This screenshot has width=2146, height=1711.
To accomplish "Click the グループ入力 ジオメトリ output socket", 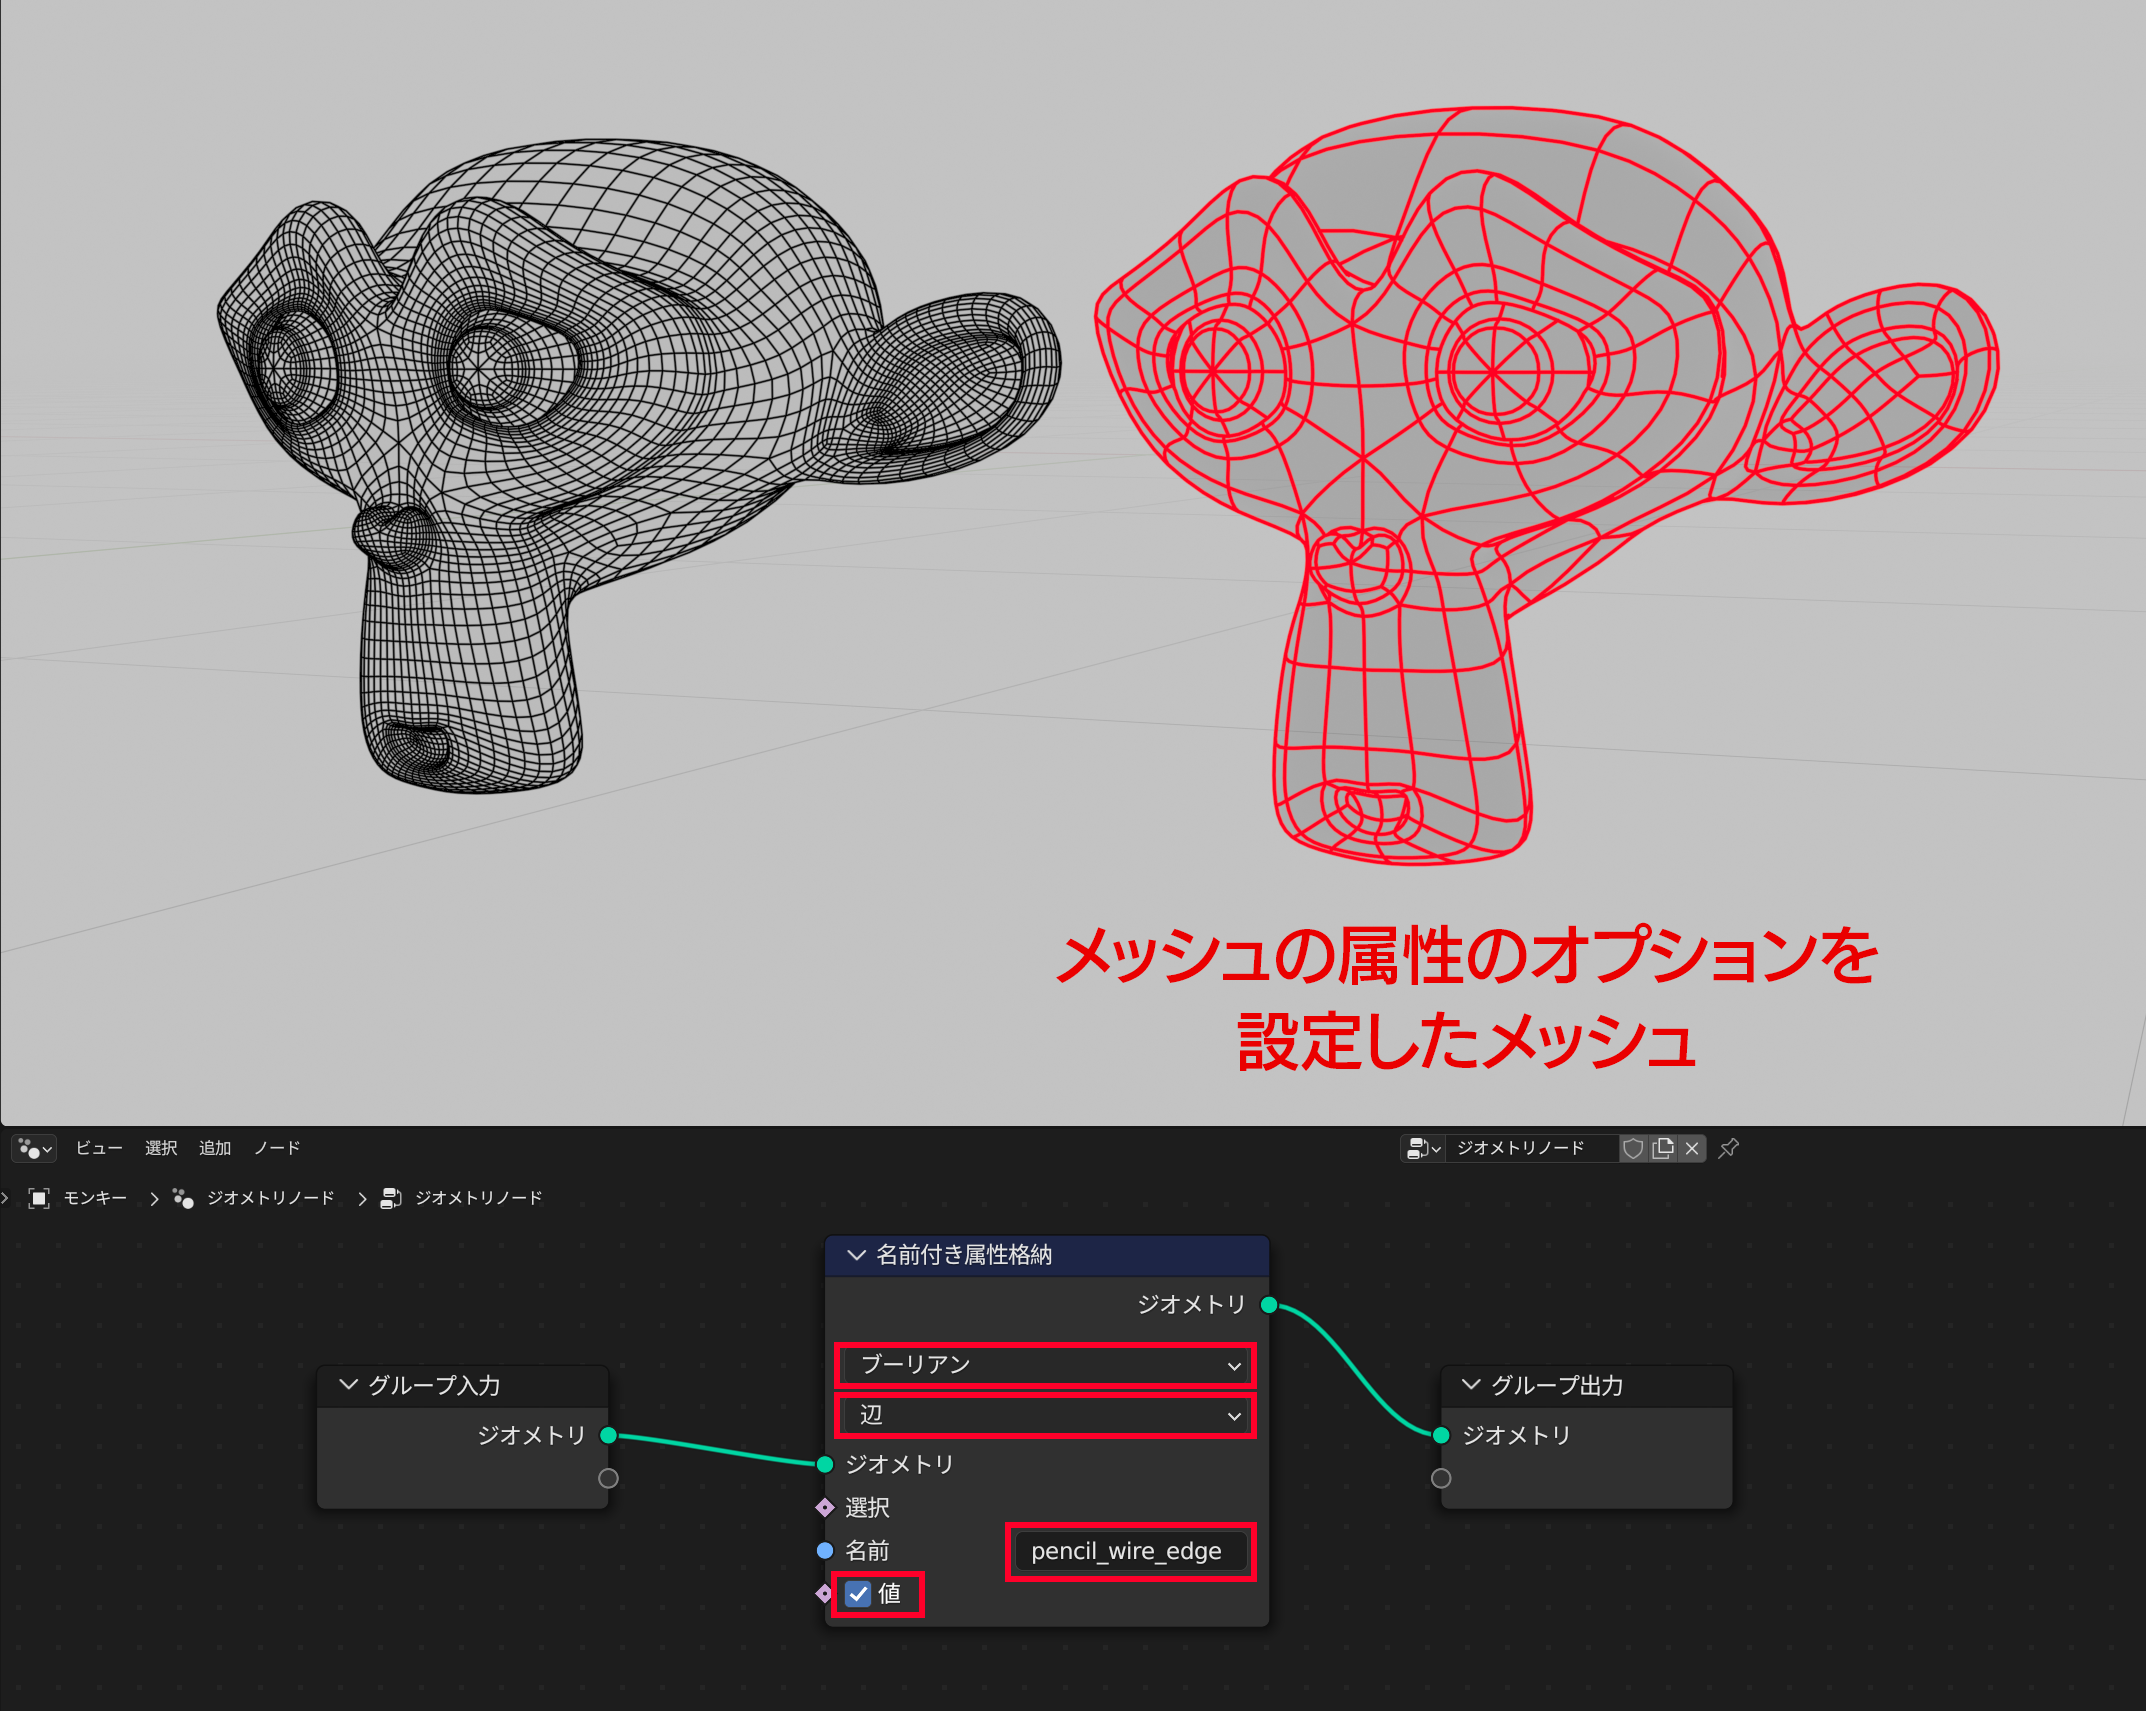I will (x=608, y=1435).
